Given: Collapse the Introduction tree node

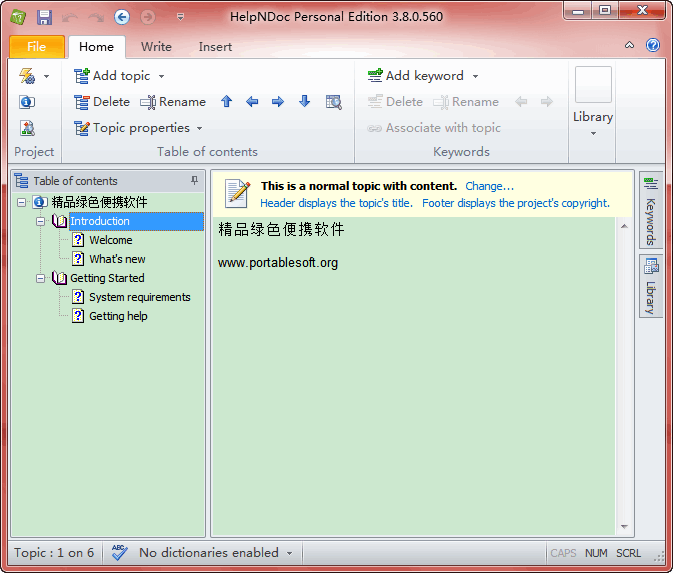Looking at the screenshot, I should [x=41, y=221].
